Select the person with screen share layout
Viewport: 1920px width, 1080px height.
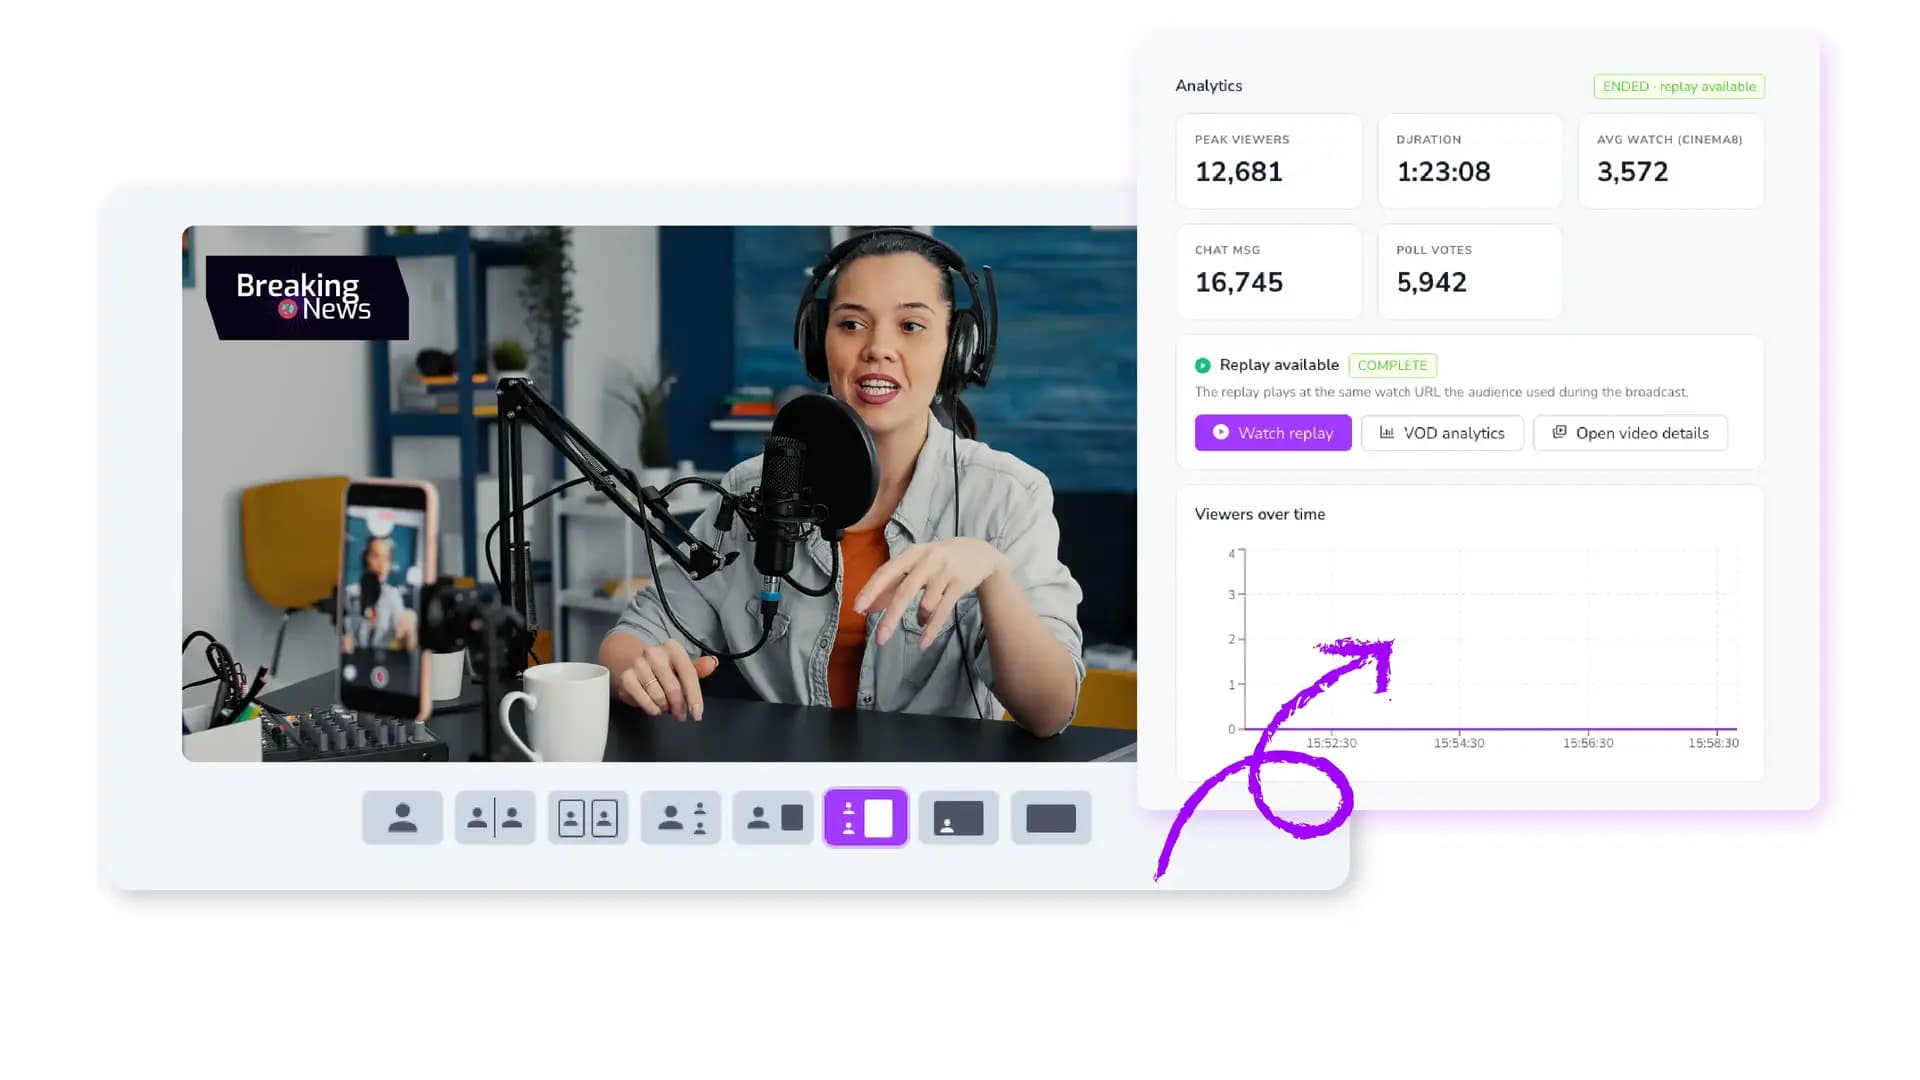pos(773,818)
